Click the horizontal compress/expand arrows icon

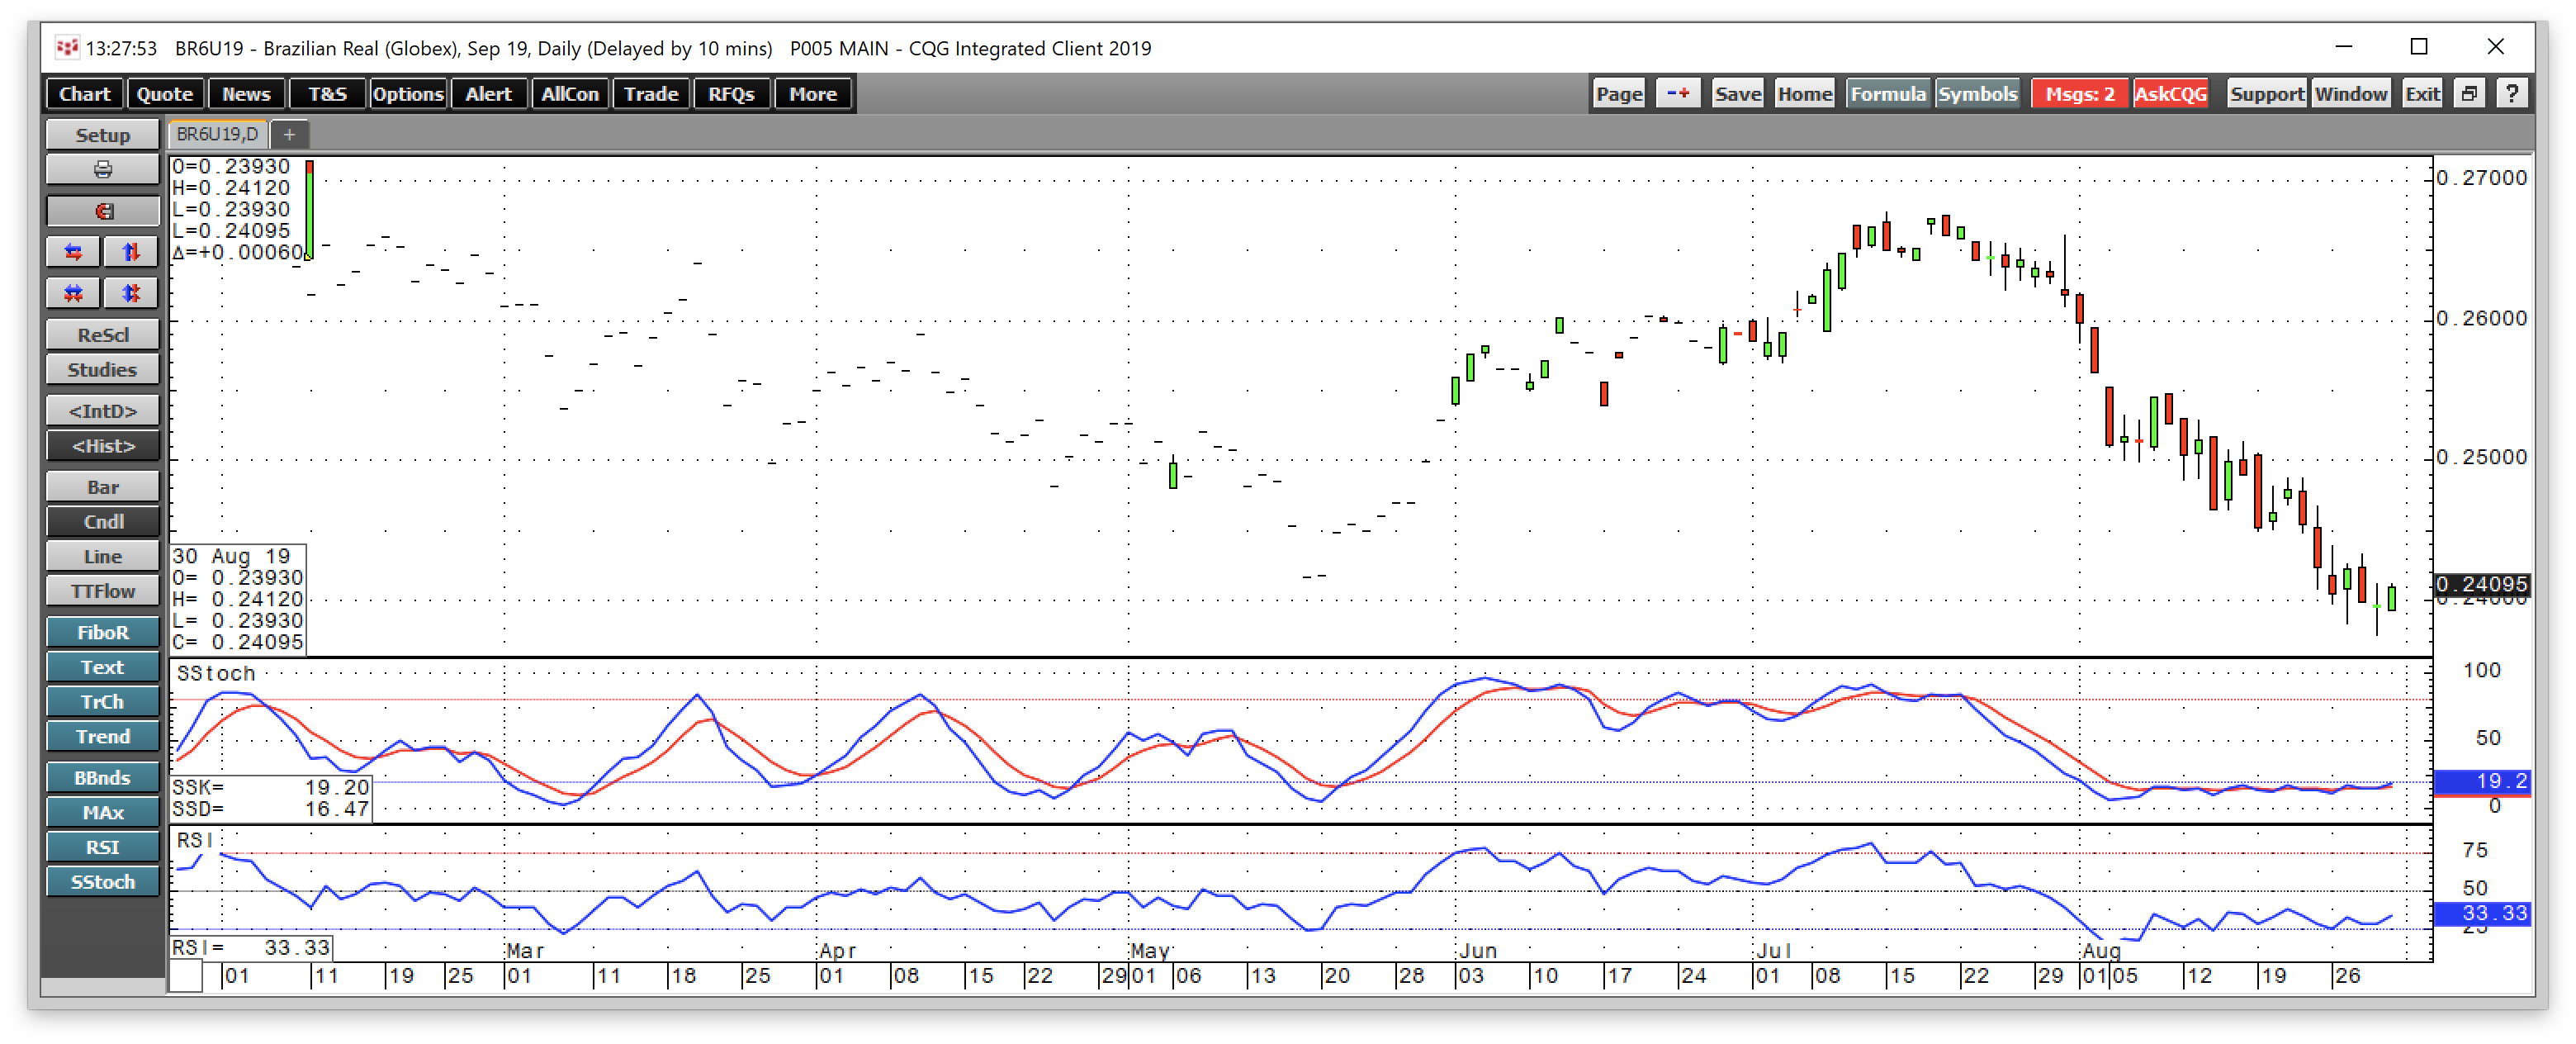click(73, 292)
